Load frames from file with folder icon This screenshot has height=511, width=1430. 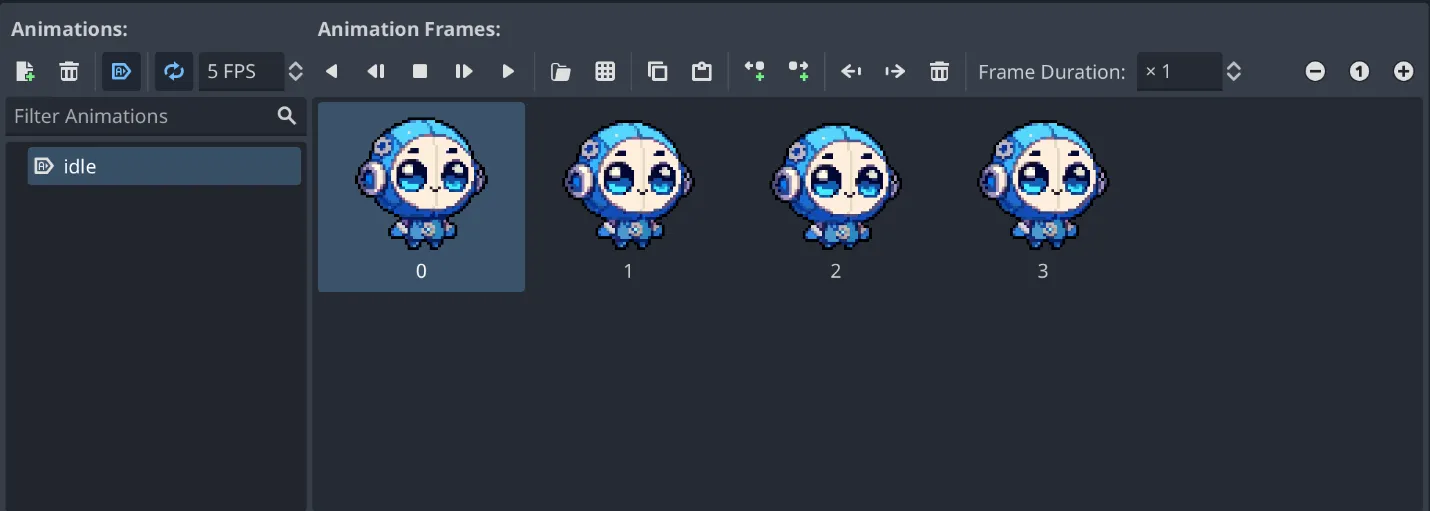561,71
